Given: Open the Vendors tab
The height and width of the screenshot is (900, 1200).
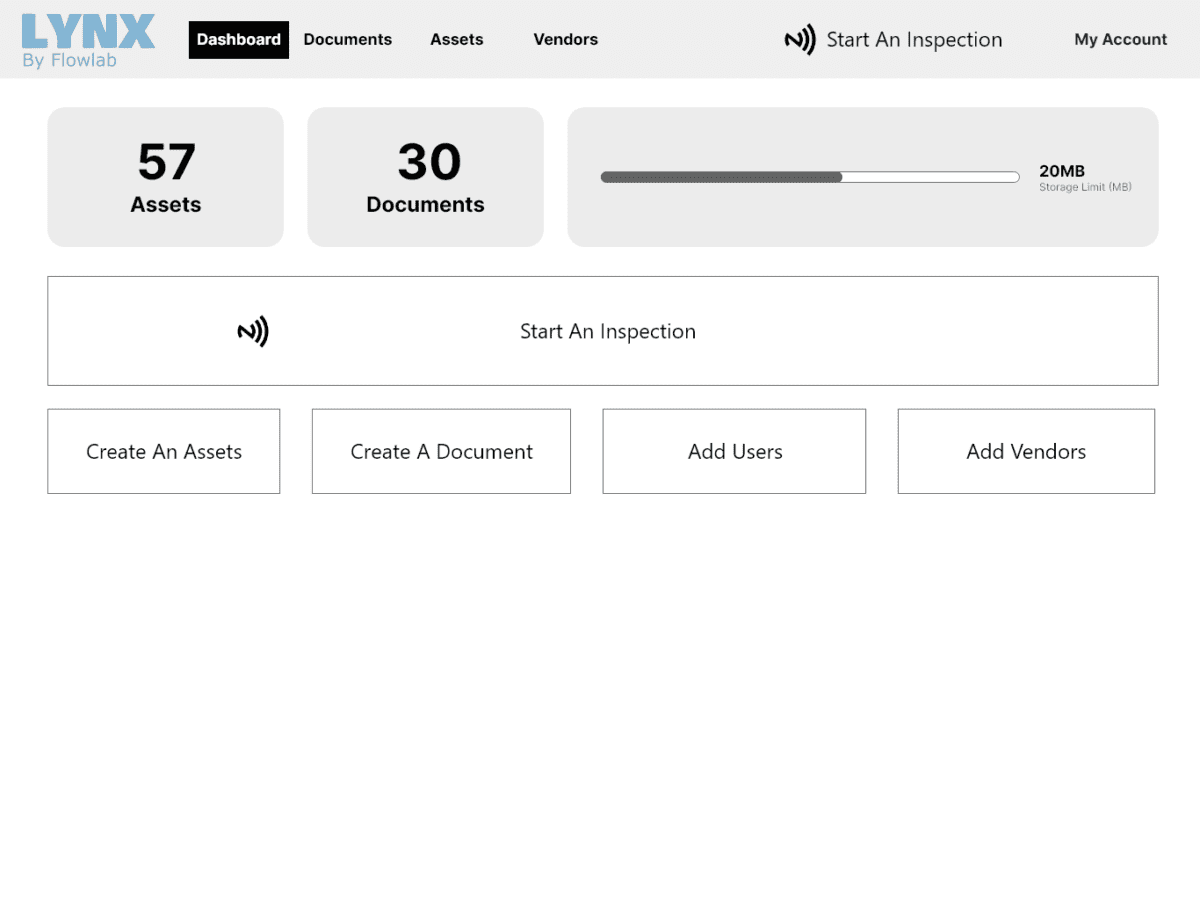Looking at the screenshot, I should 565,40.
